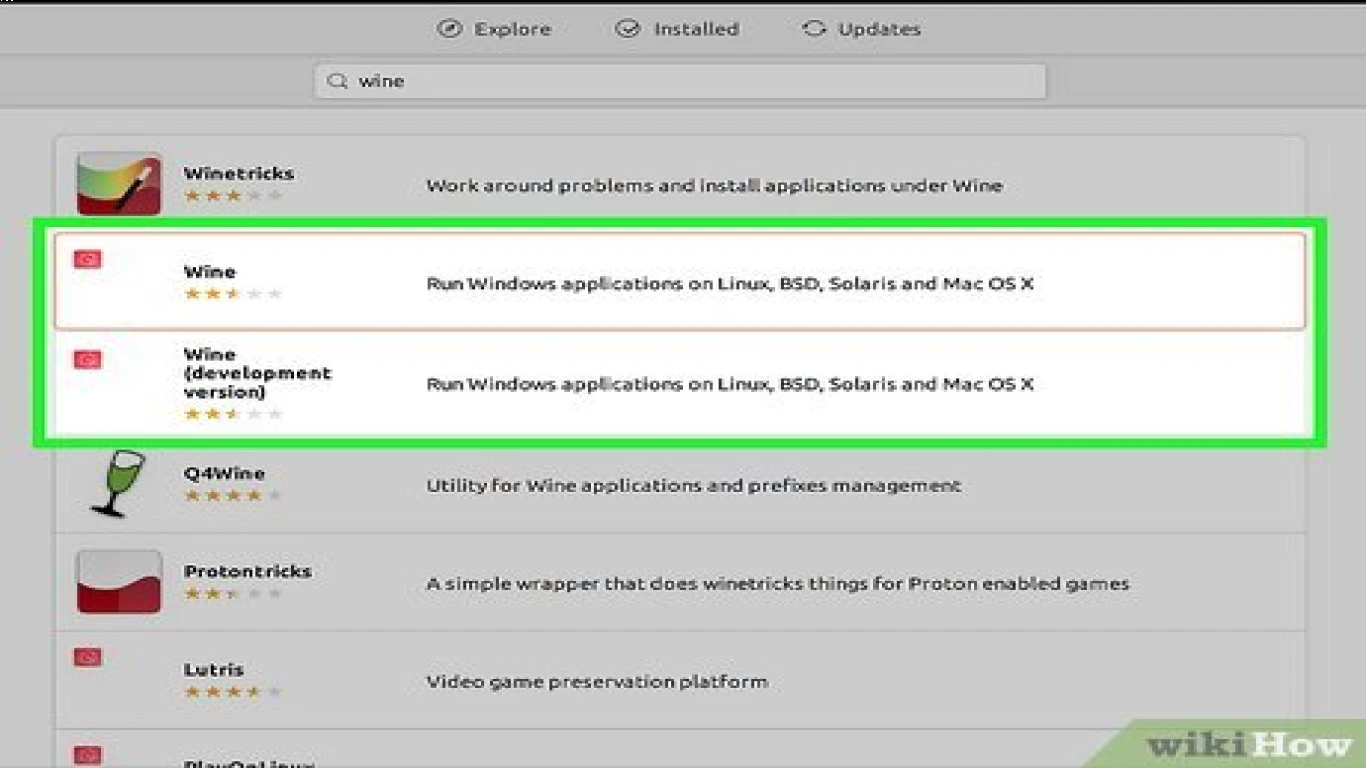1366x768 pixels.
Task: Open the Protontricks app icon
Action: [x=119, y=581]
